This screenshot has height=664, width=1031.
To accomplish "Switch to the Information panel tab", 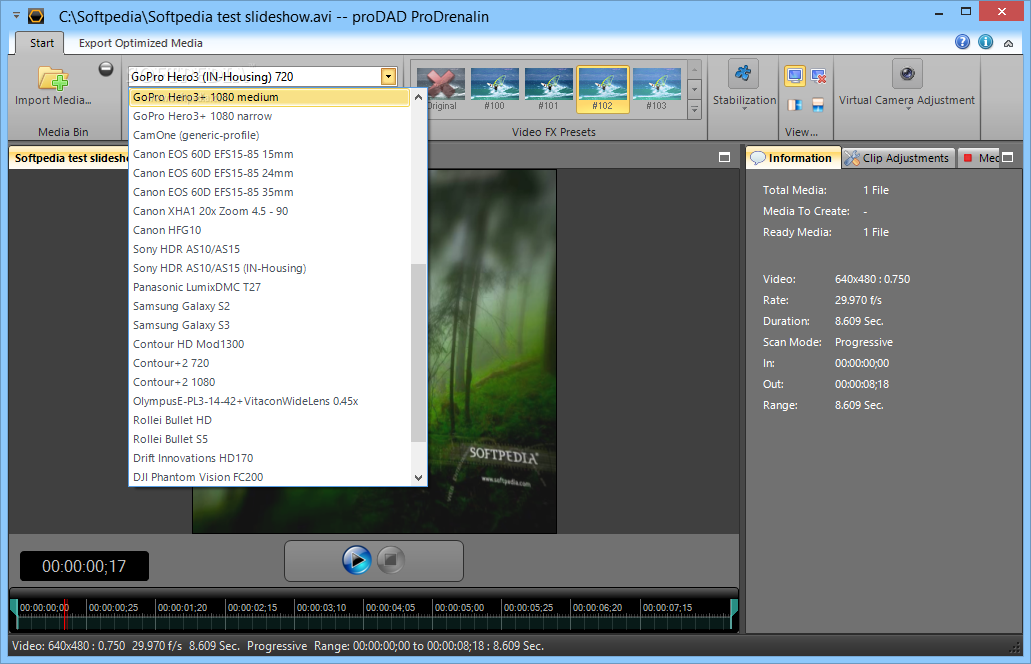I will pyautogui.click(x=792, y=158).
